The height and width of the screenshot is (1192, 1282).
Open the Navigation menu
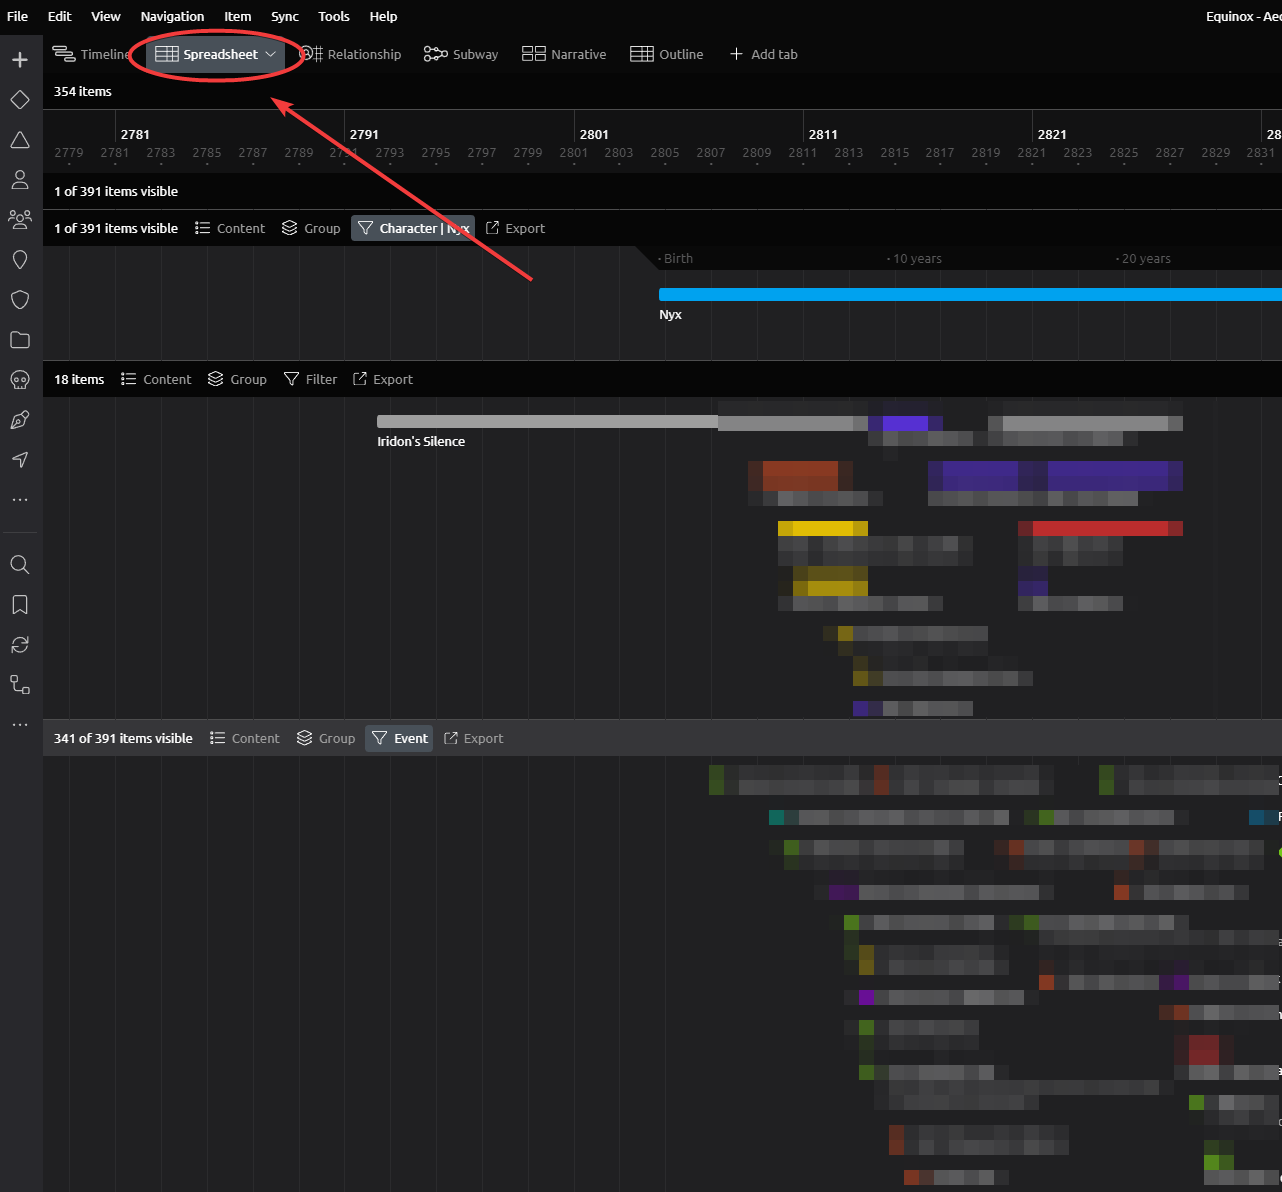pyautogui.click(x=172, y=16)
